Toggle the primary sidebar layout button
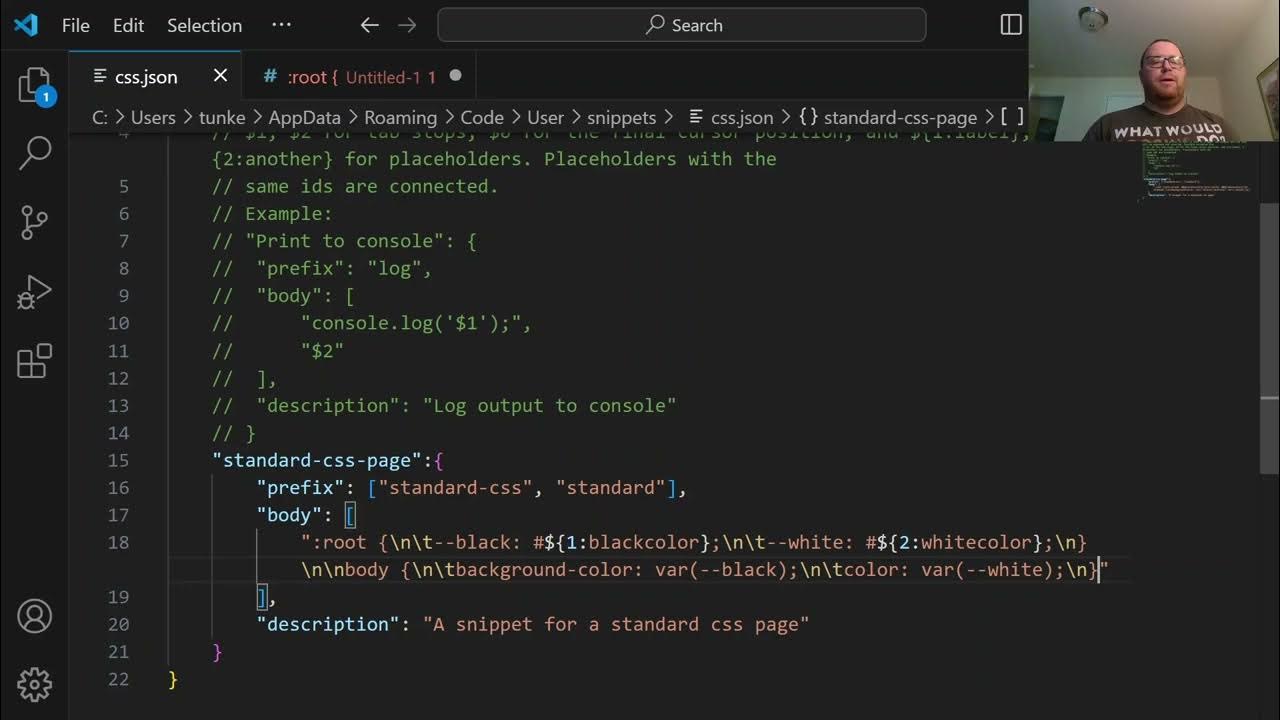The width and height of the screenshot is (1280, 720). click(1011, 25)
